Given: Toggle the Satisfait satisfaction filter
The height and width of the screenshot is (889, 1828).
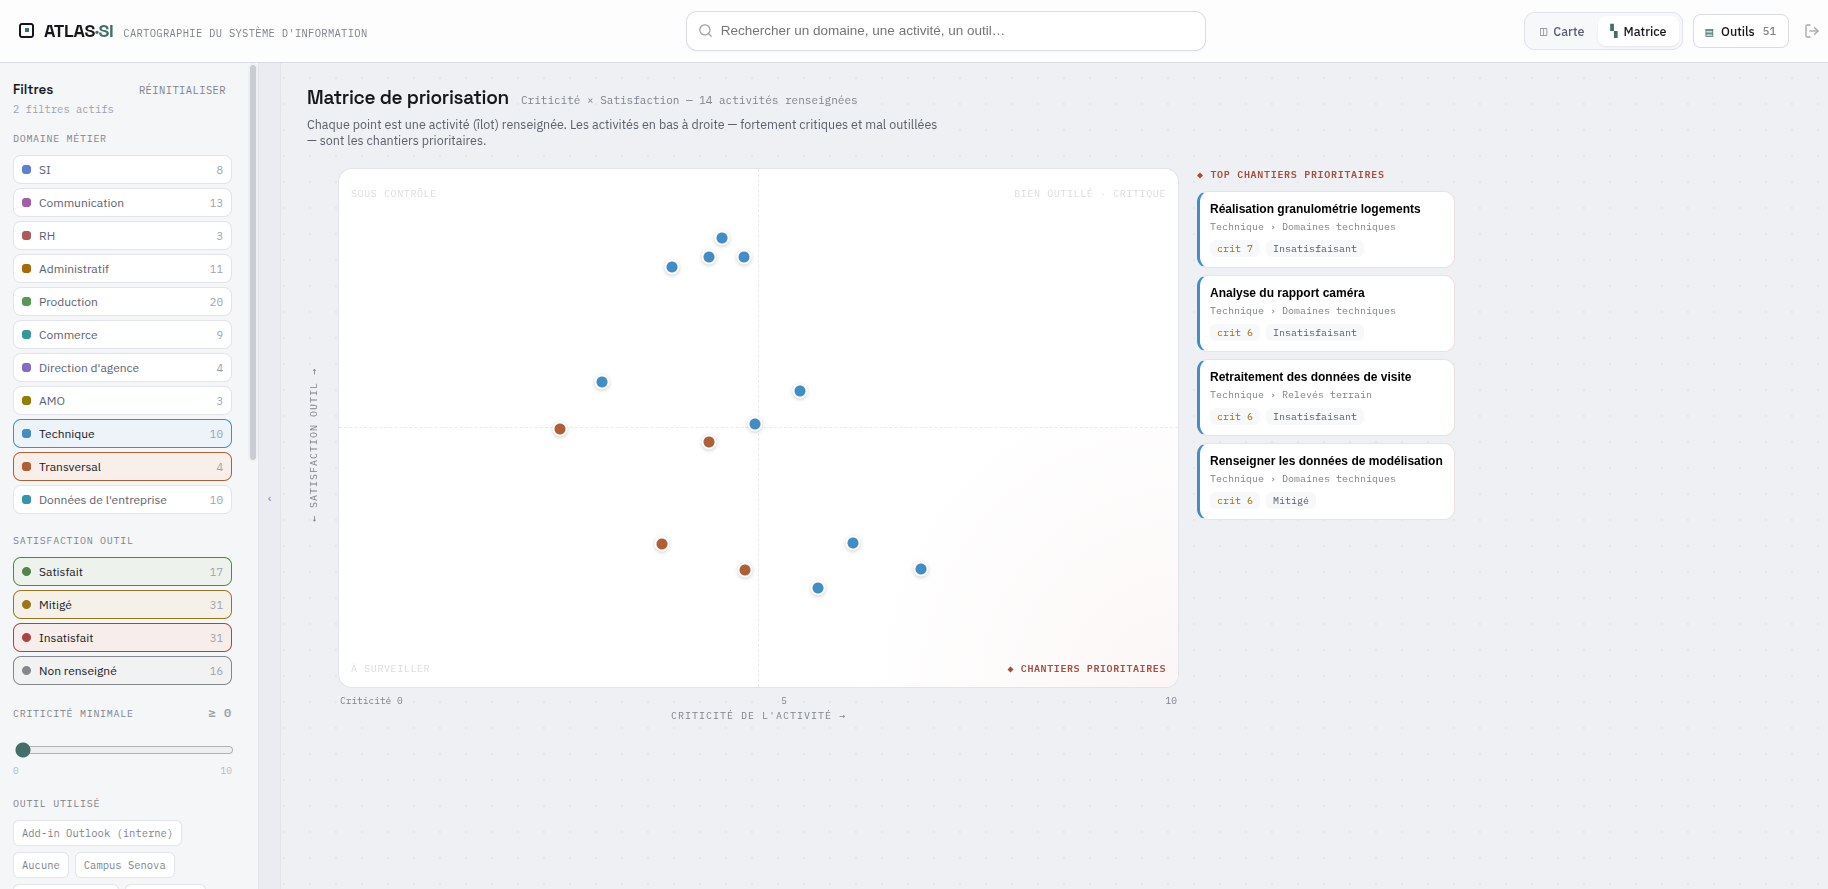Looking at the screenshot, I should pos(122,572).
